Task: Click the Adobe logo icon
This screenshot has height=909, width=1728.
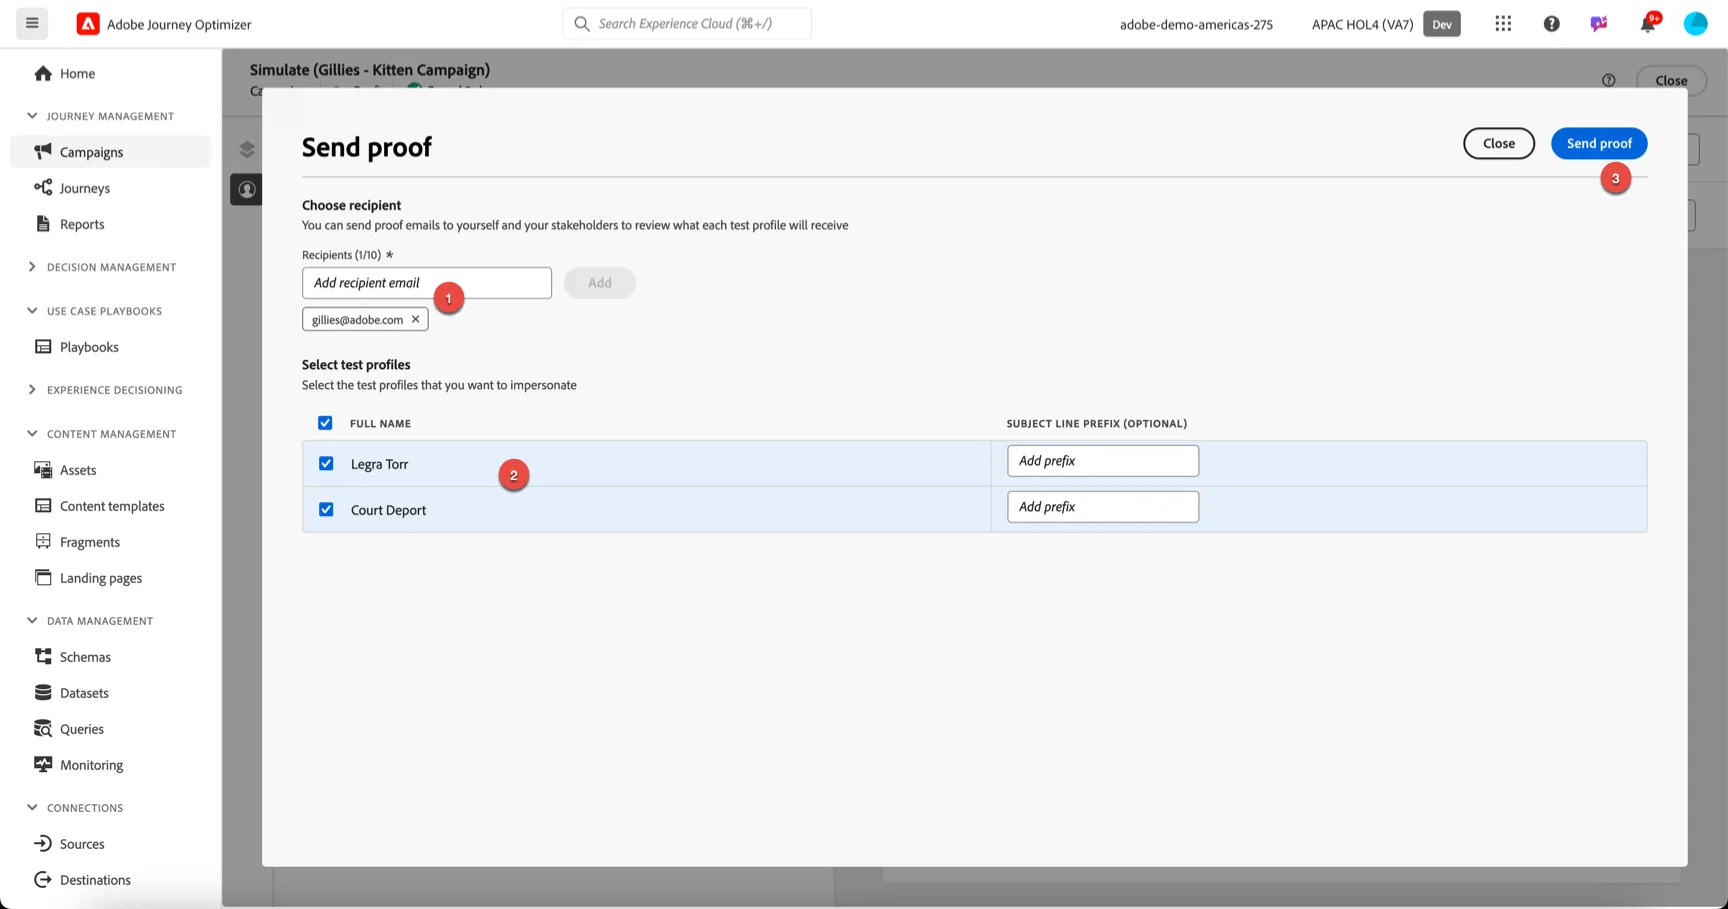Action: point(88,24)
